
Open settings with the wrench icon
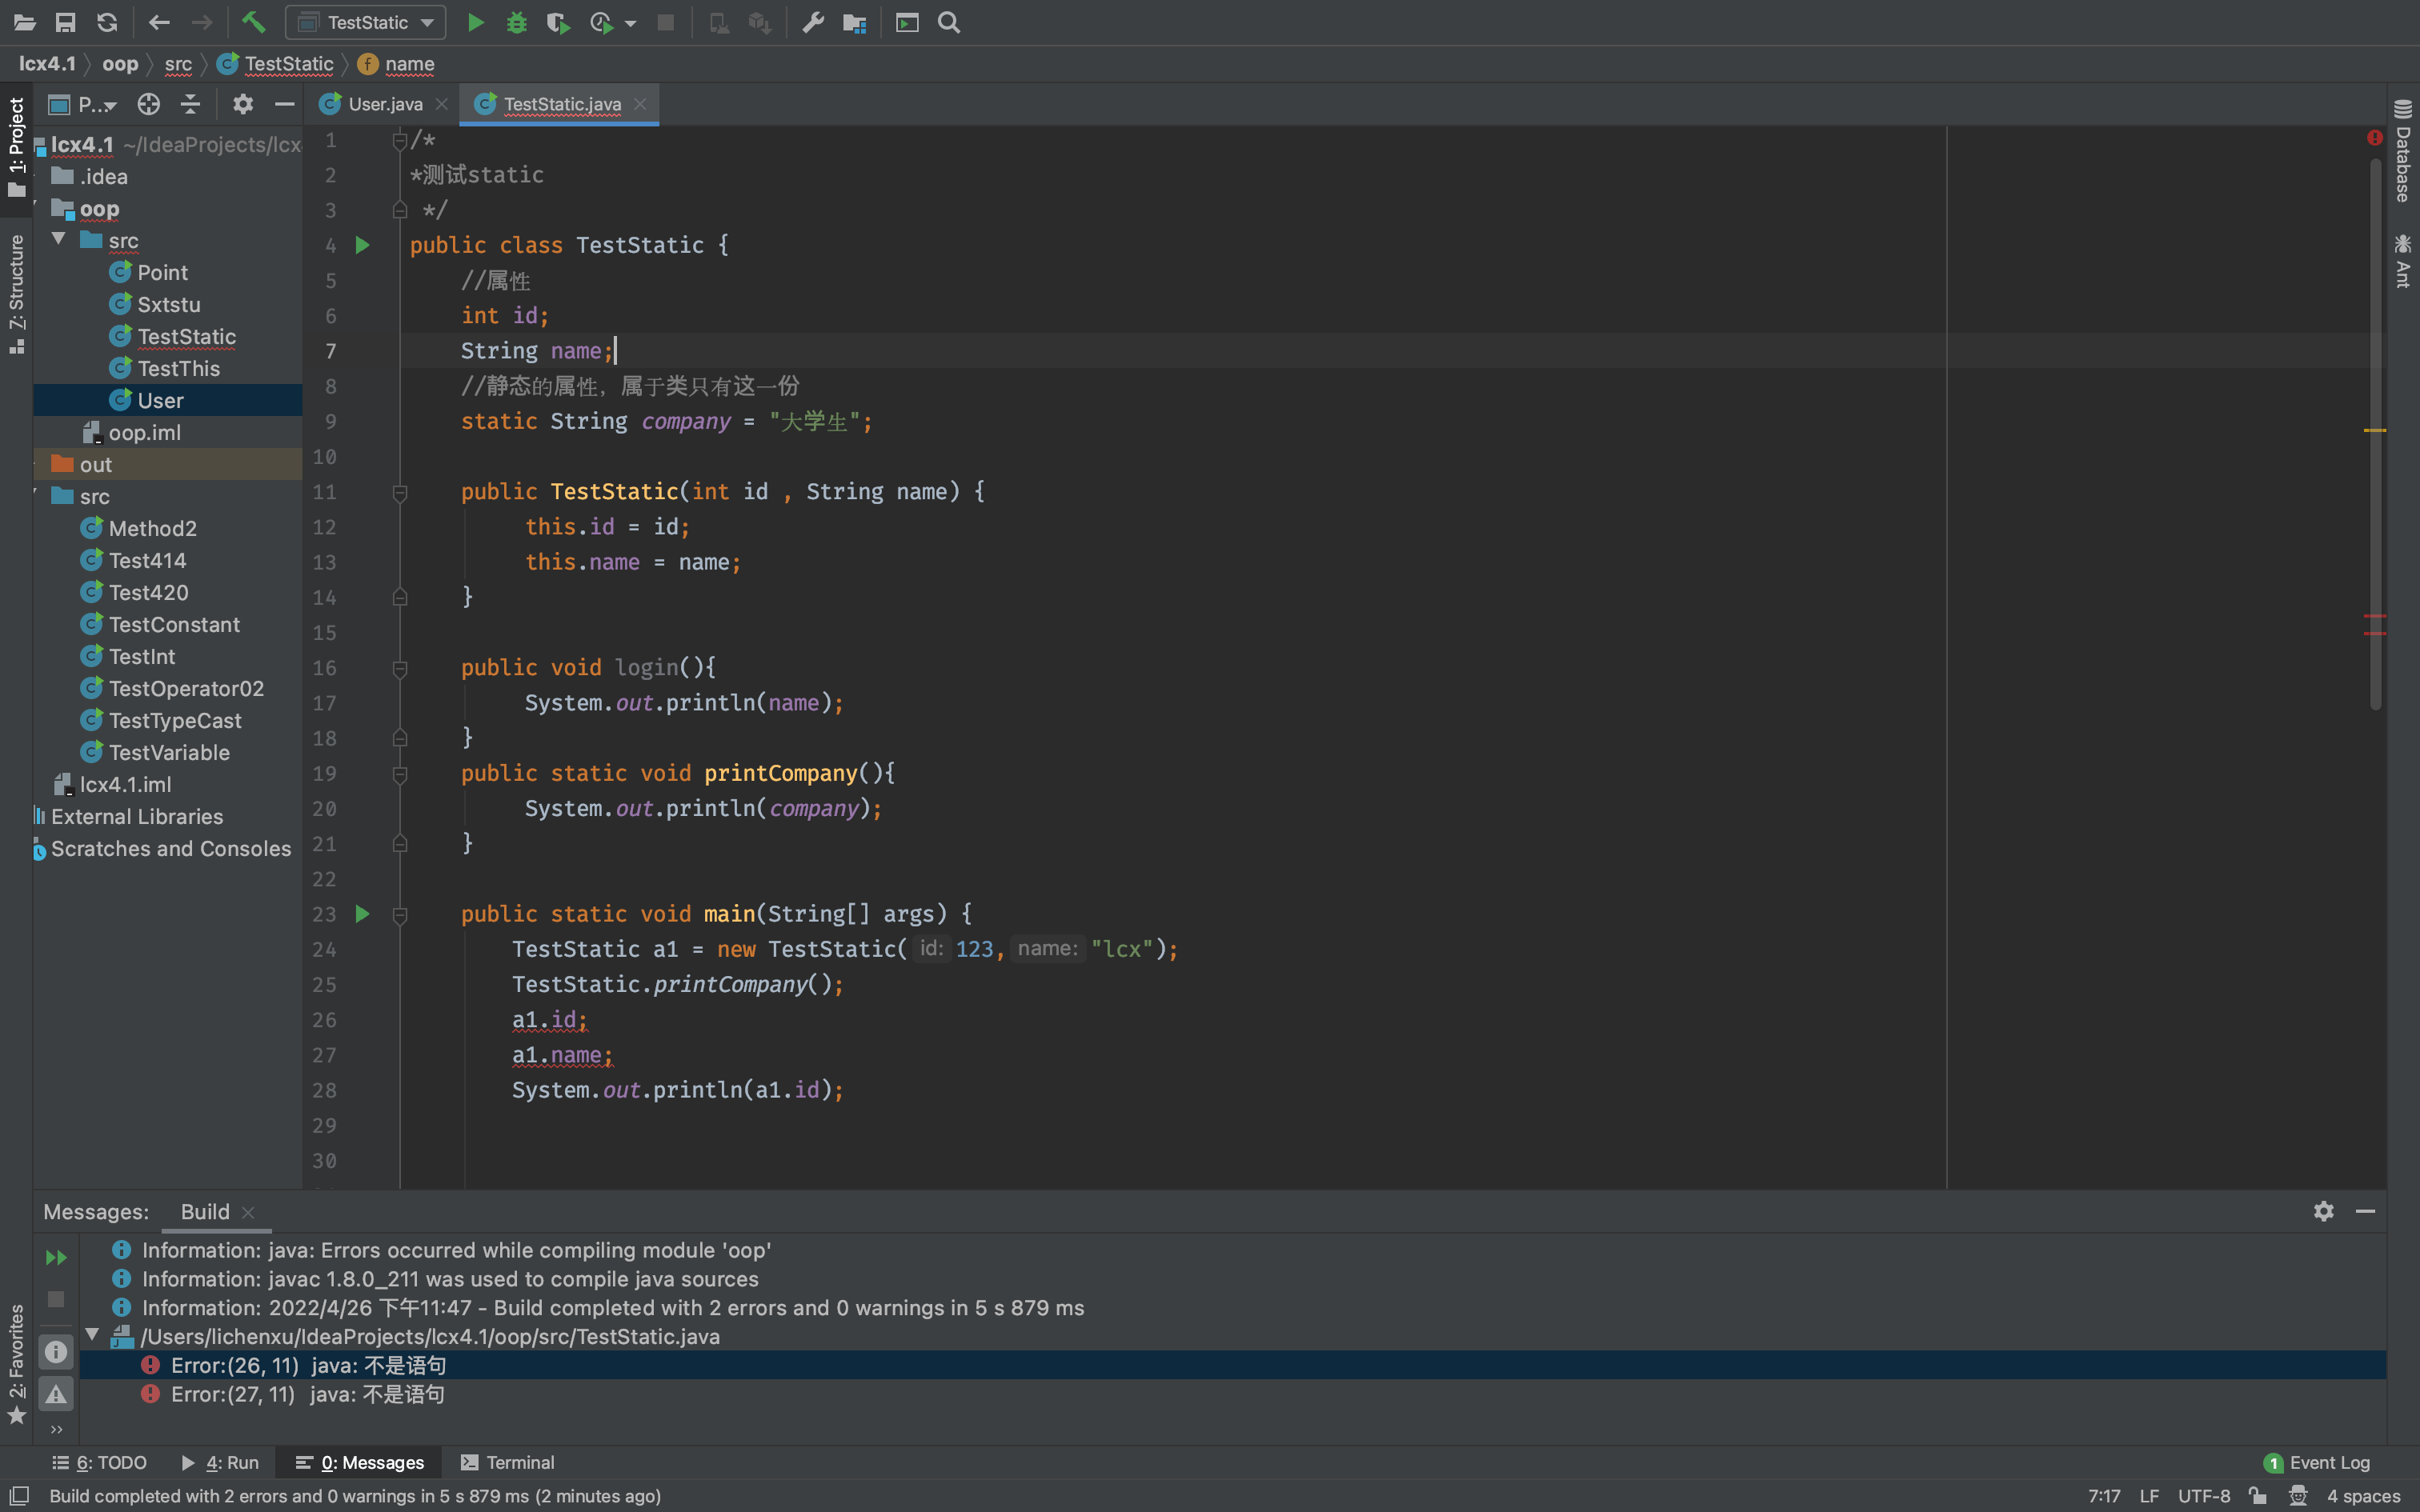coord(813,22)
